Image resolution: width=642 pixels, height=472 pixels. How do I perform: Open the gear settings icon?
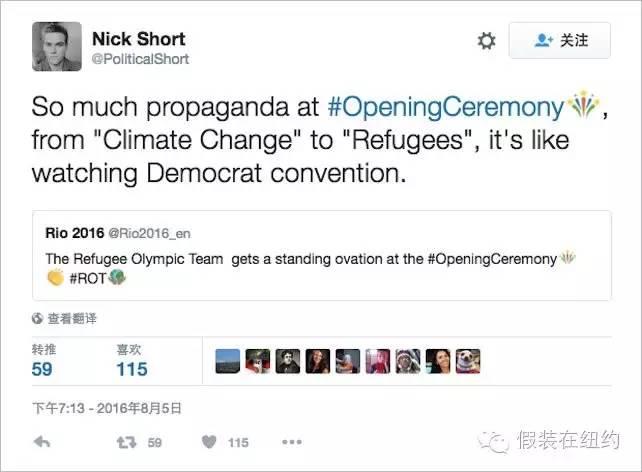486,41
